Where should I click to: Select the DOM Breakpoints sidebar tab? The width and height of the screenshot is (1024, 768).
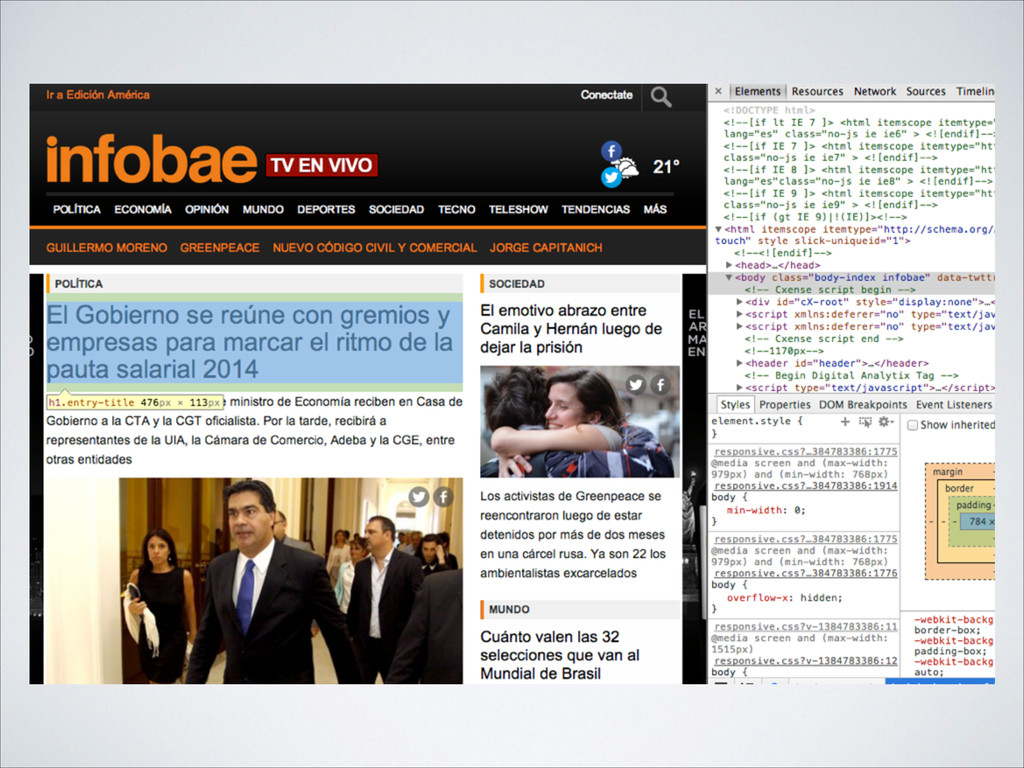(863, 405)
